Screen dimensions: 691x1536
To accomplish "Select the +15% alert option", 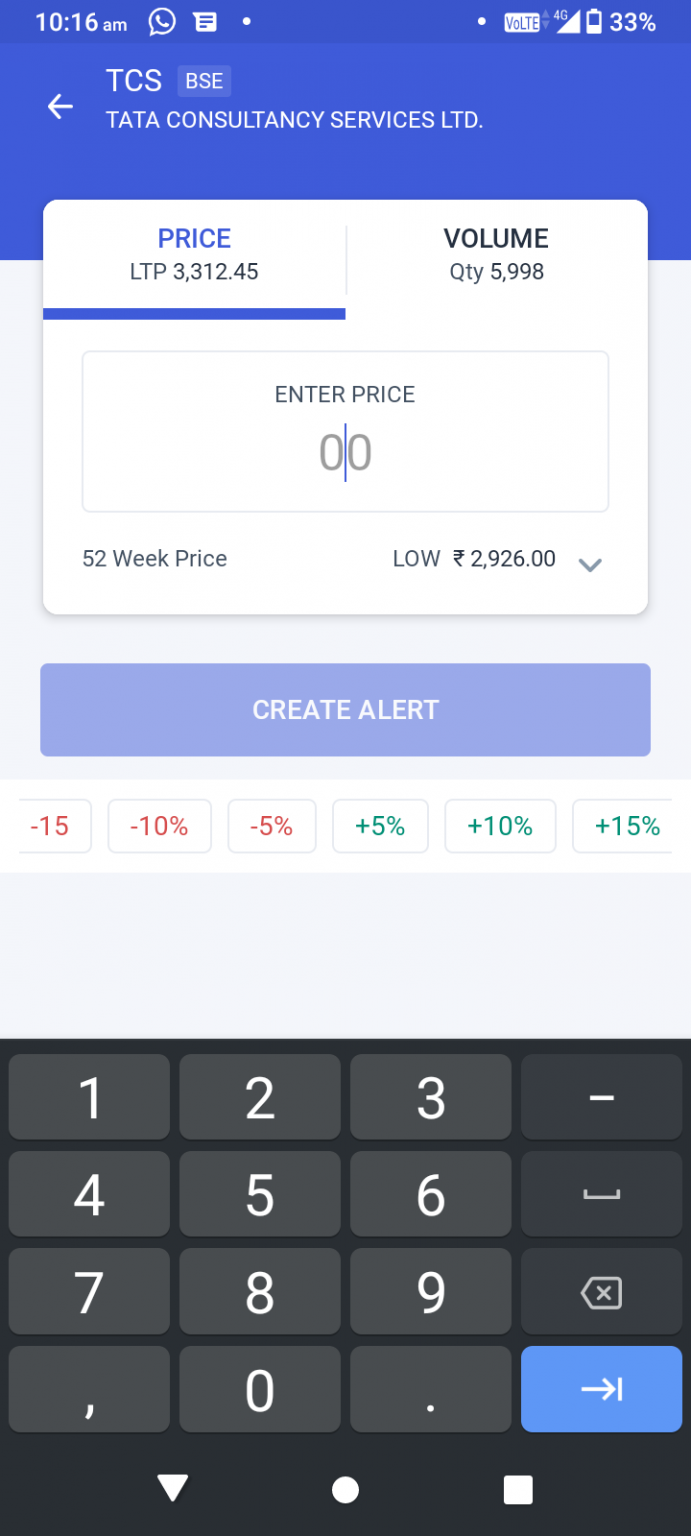I will [625, 826].
